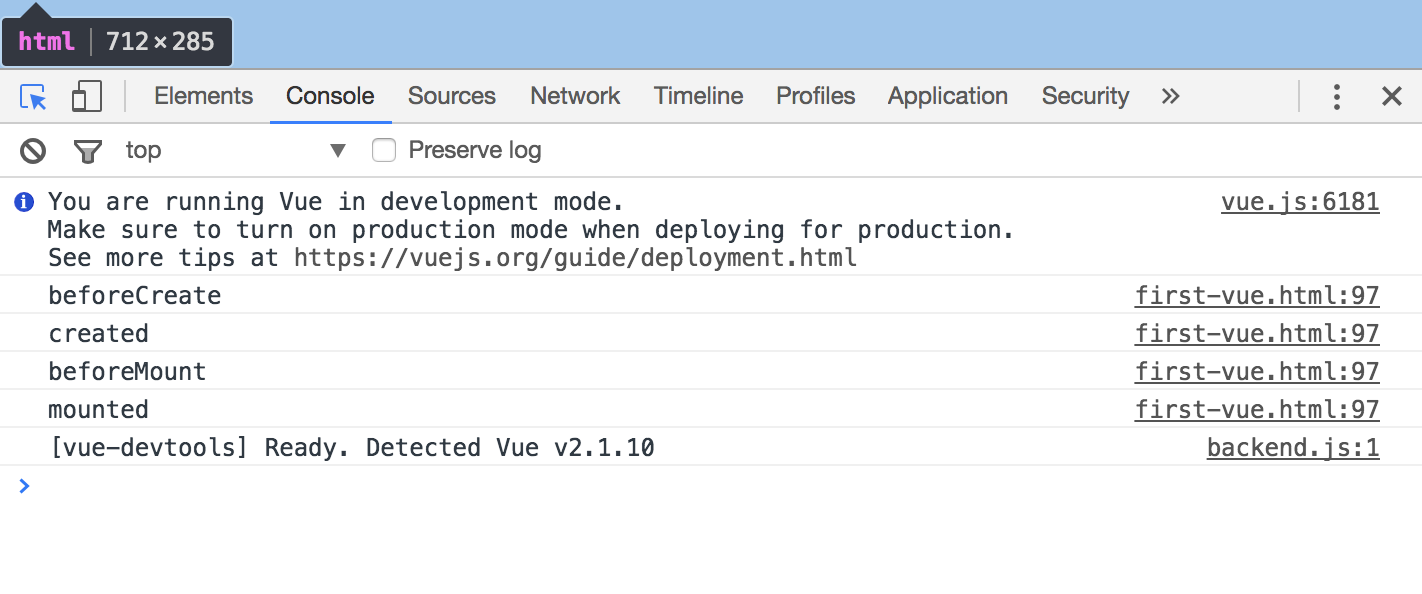The width and height of the screenshot is (1422, 594).
Task: Clear the console with the clear icon
Action: tap(32, 149)
